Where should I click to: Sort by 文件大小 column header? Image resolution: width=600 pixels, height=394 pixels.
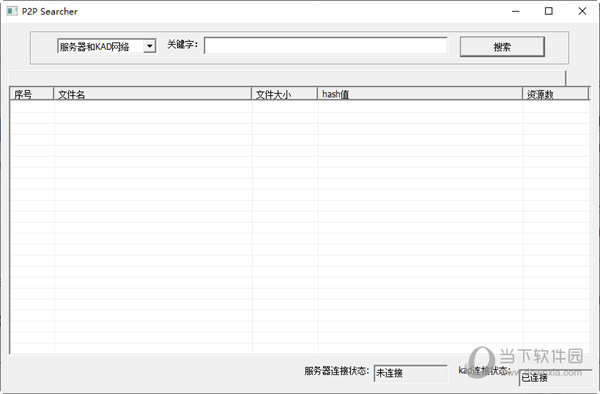coord(284,94)
